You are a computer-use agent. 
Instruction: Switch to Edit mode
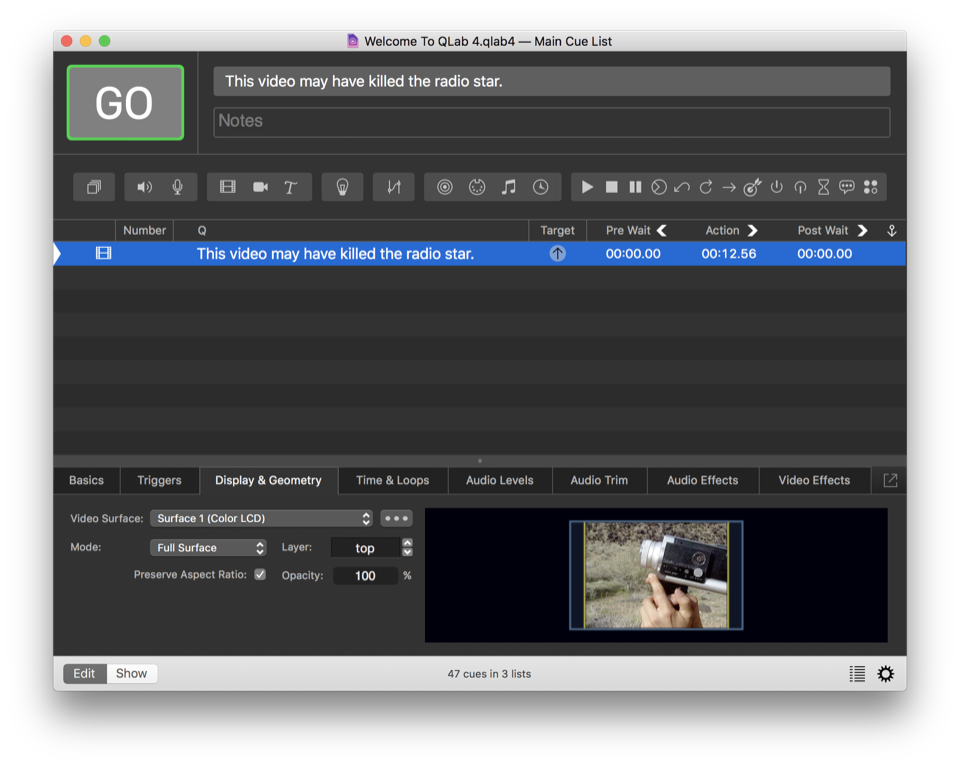(84, 673)
